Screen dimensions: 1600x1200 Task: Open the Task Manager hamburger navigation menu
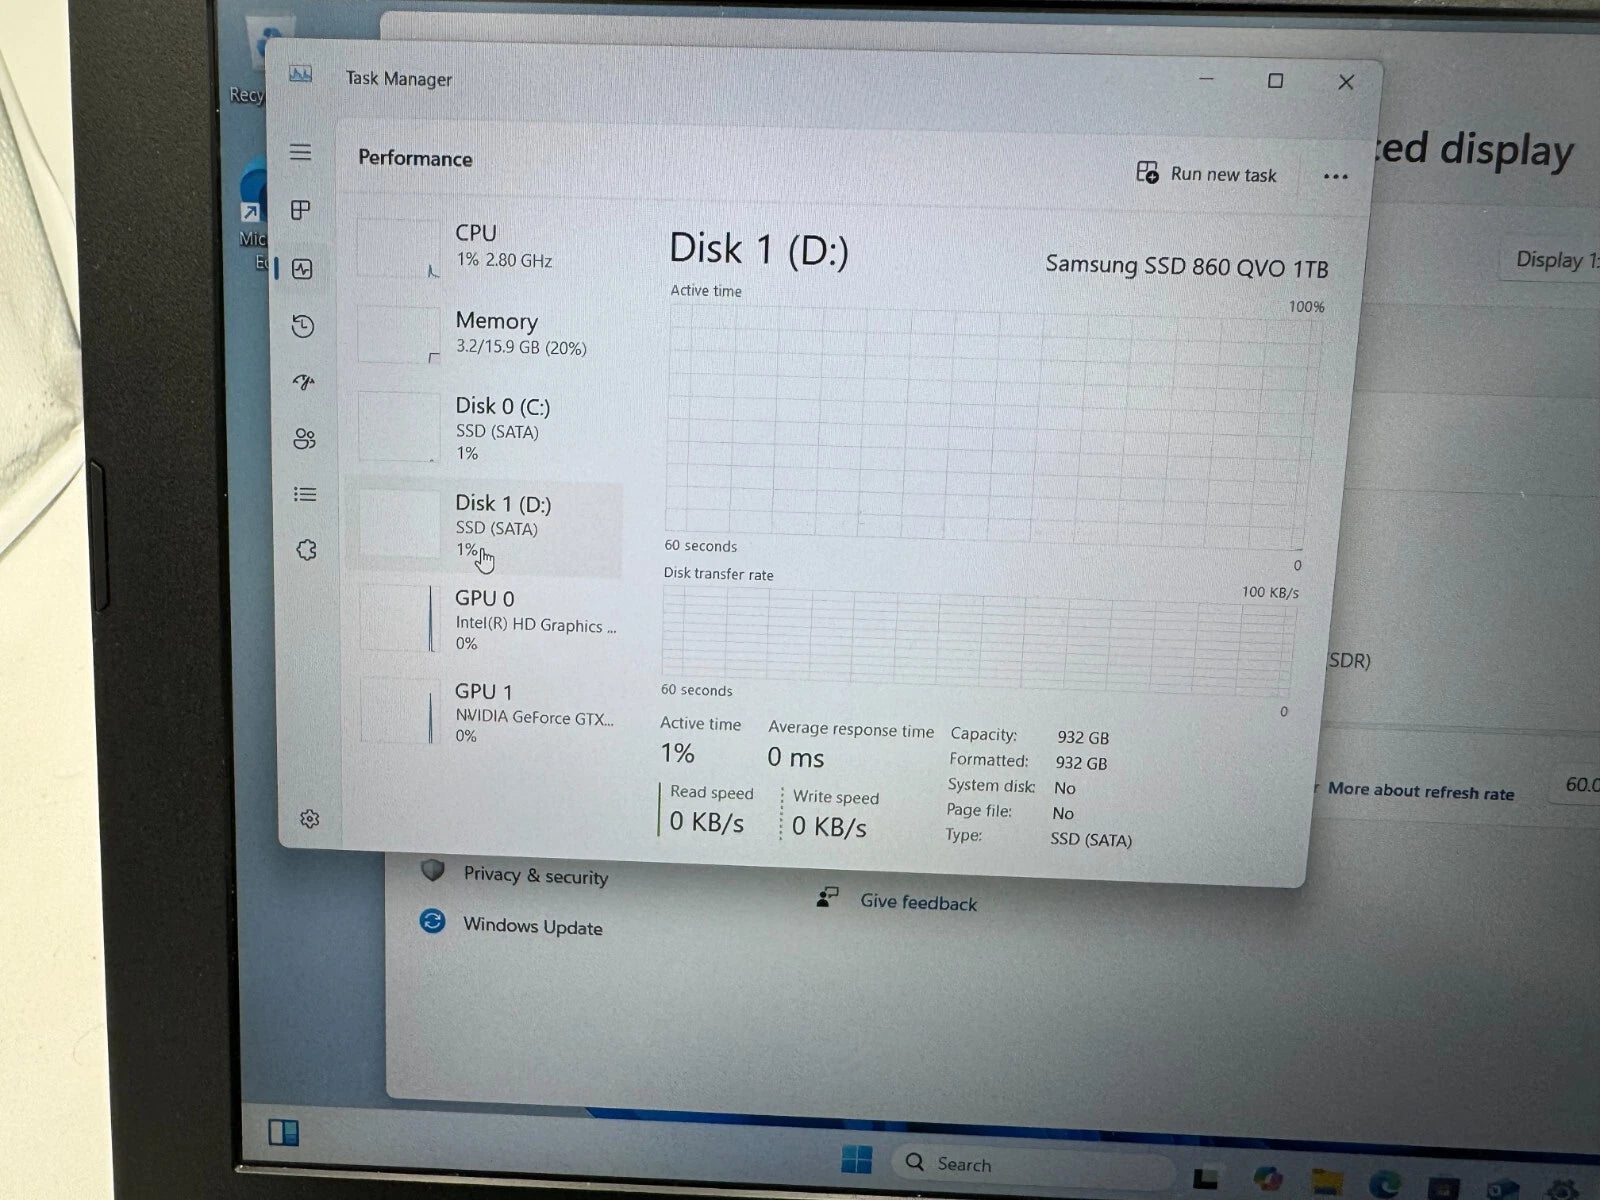tap(301, 152)
